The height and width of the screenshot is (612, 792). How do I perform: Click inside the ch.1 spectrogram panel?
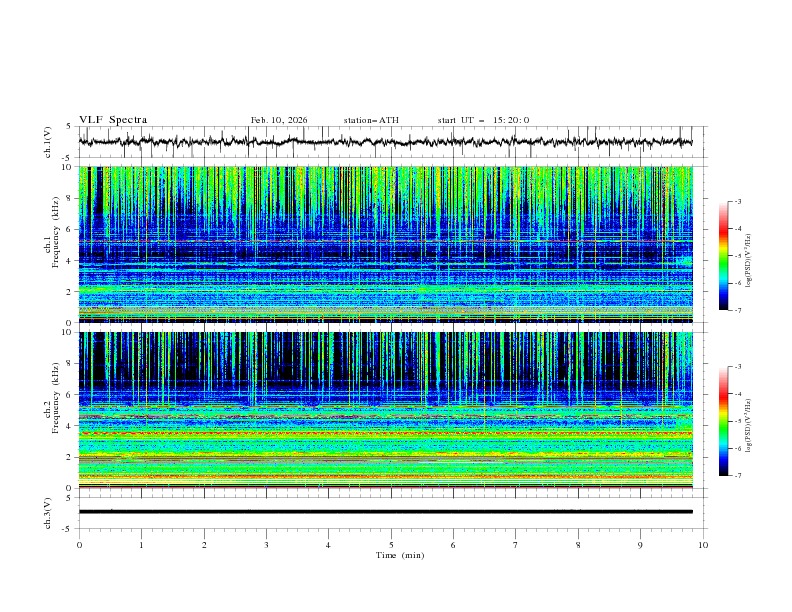tap(390, 245)
